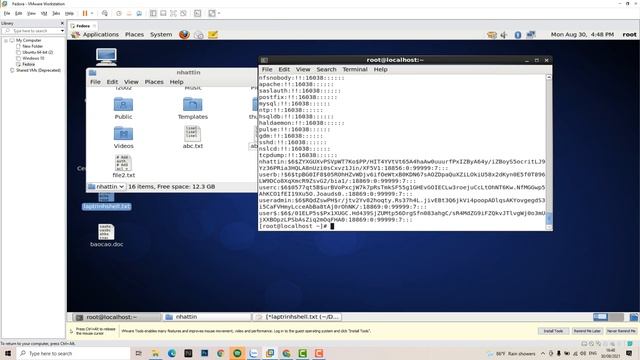Open the GNOME Places menu
640x360 pixels.
[x=134, y=35]
